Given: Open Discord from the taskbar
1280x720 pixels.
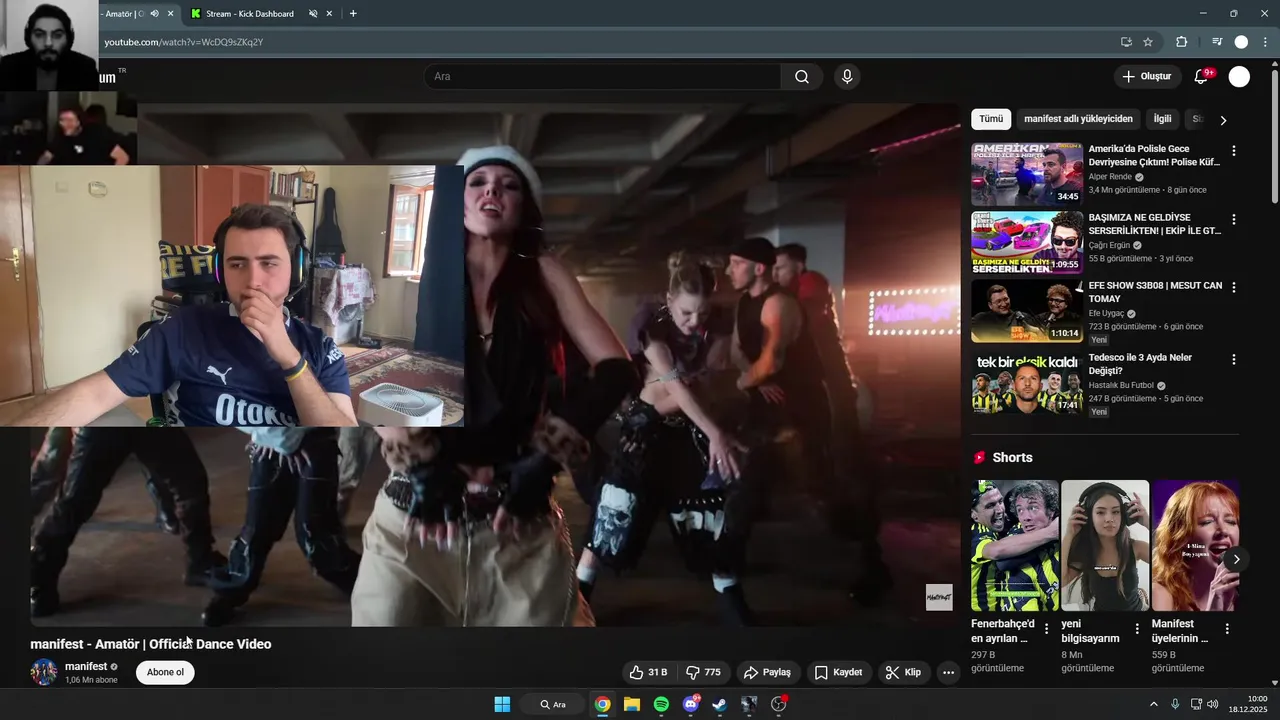Looking at the screenshot, I should [691, 704].
